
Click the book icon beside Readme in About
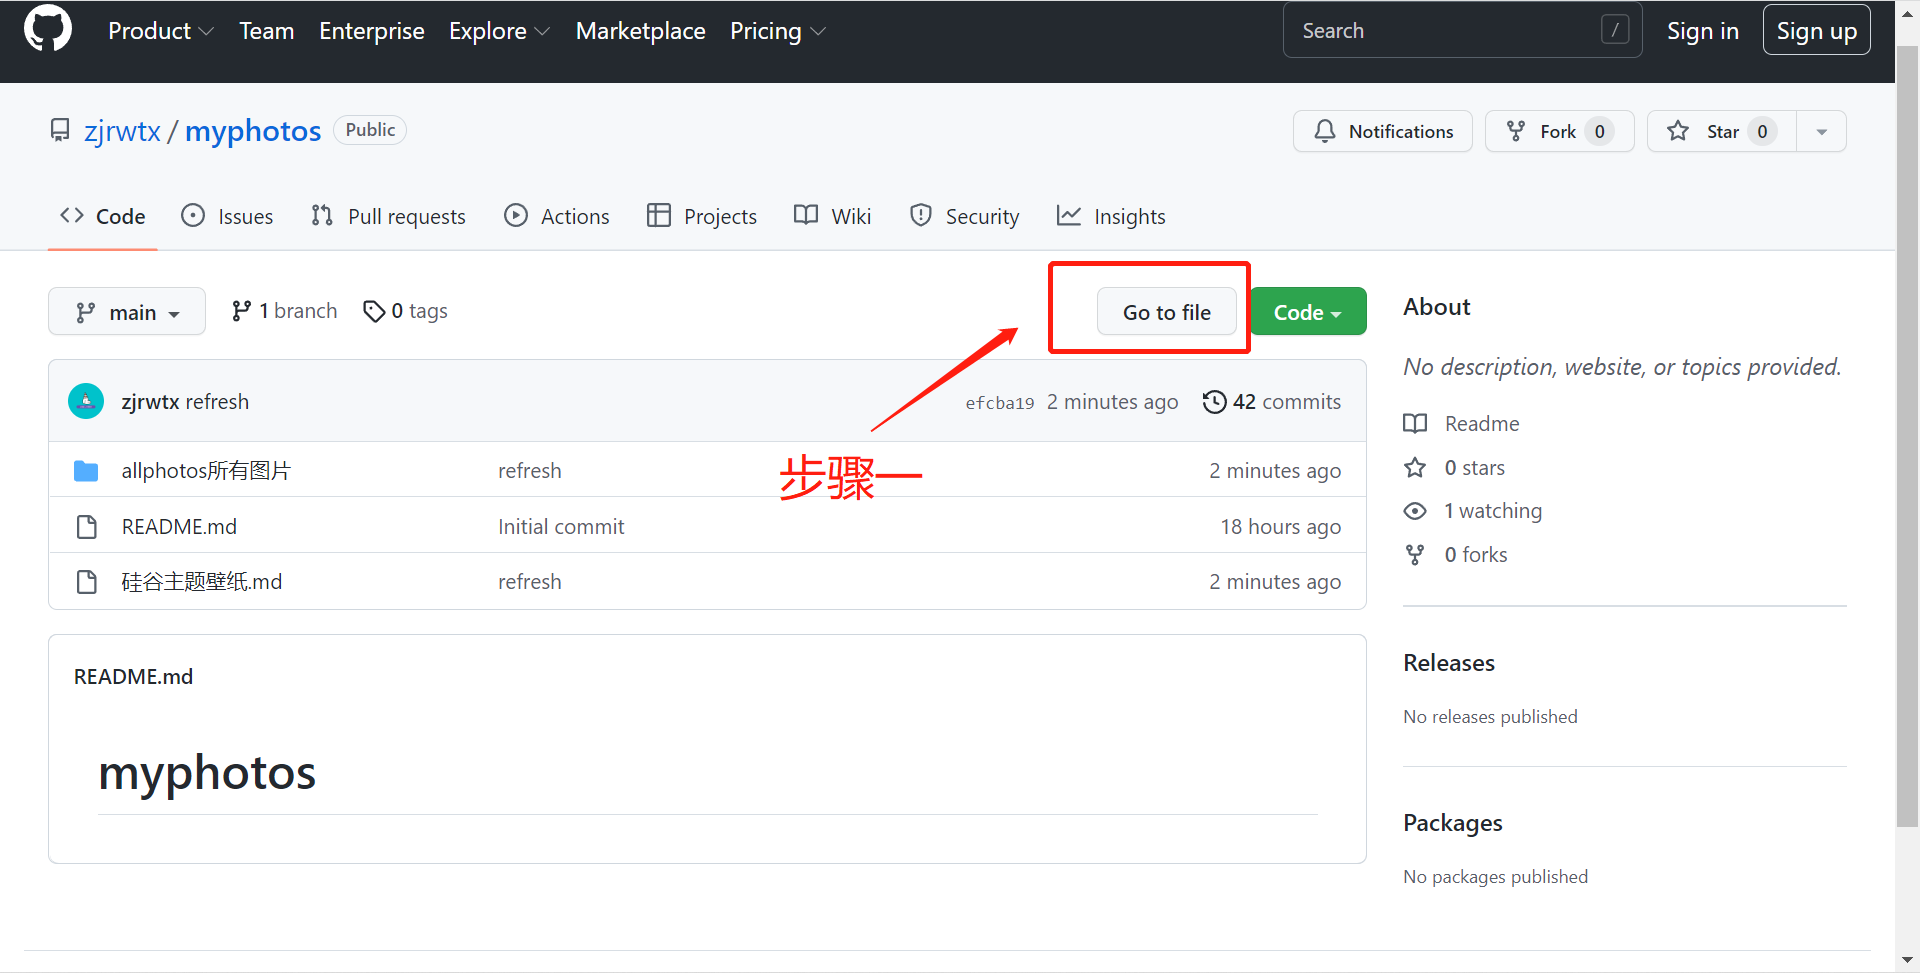click(1415, 424)
